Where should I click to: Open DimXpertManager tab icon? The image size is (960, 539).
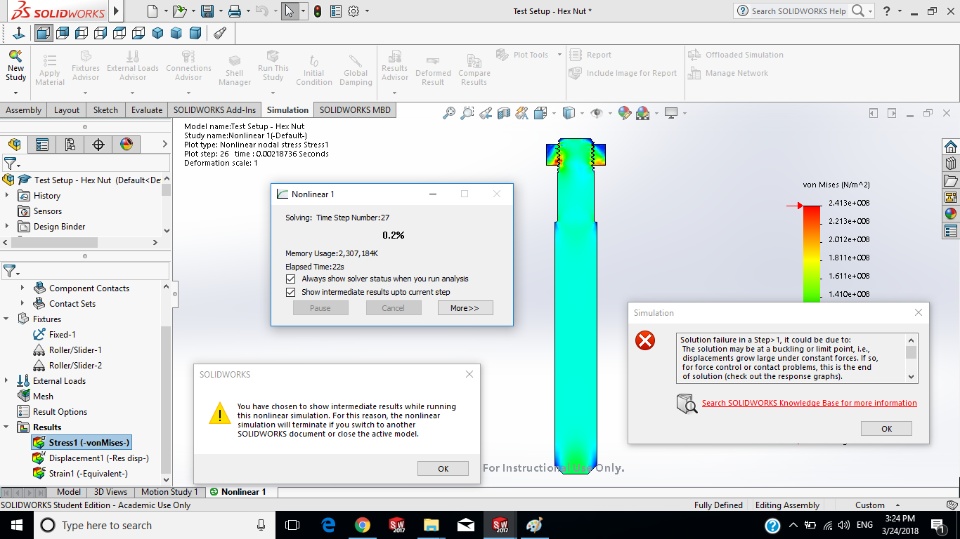pos(99,144)
